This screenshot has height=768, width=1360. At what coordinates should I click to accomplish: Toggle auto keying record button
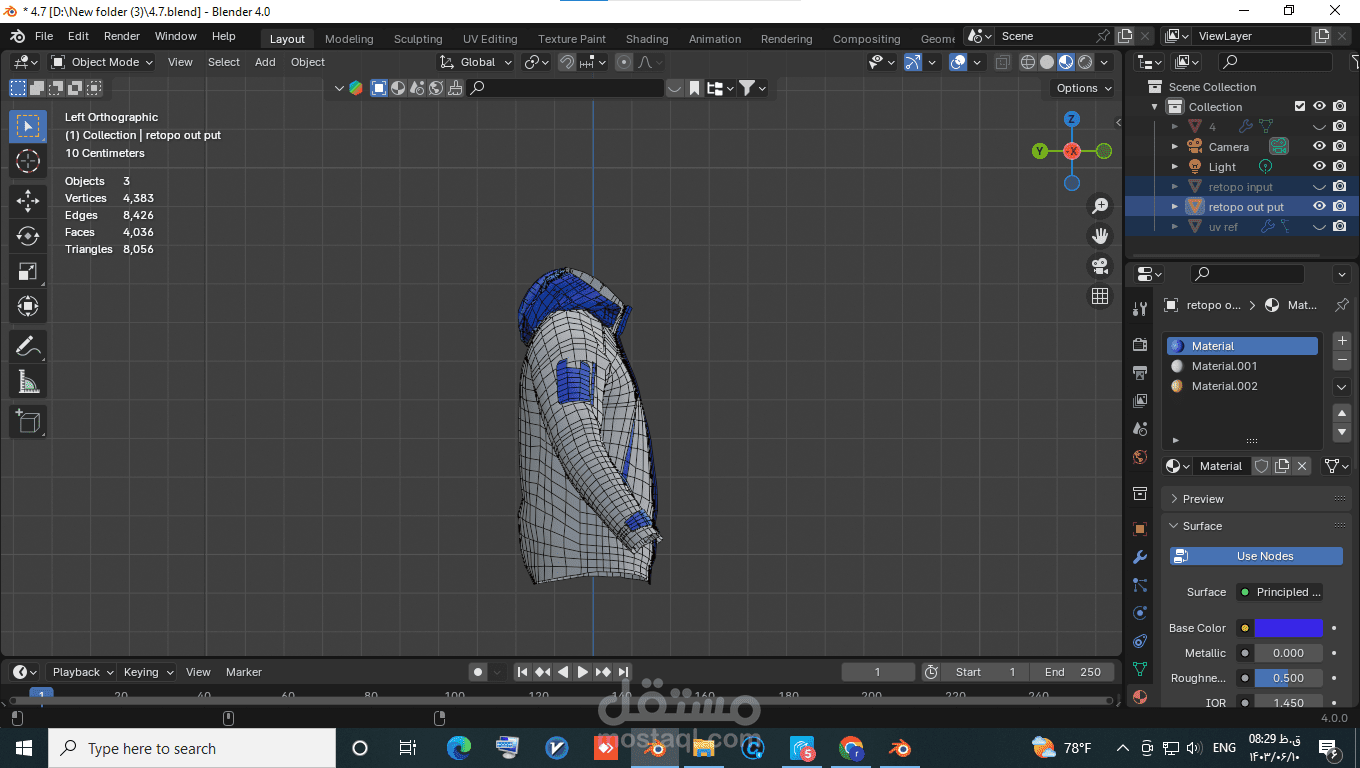478,672
